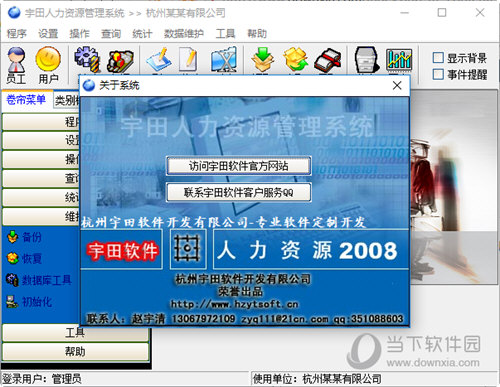The width and height of the screenshot is (500, 387).
Task: Click 联系宇田软件客户服务QQ button
Action: point(239,192)
